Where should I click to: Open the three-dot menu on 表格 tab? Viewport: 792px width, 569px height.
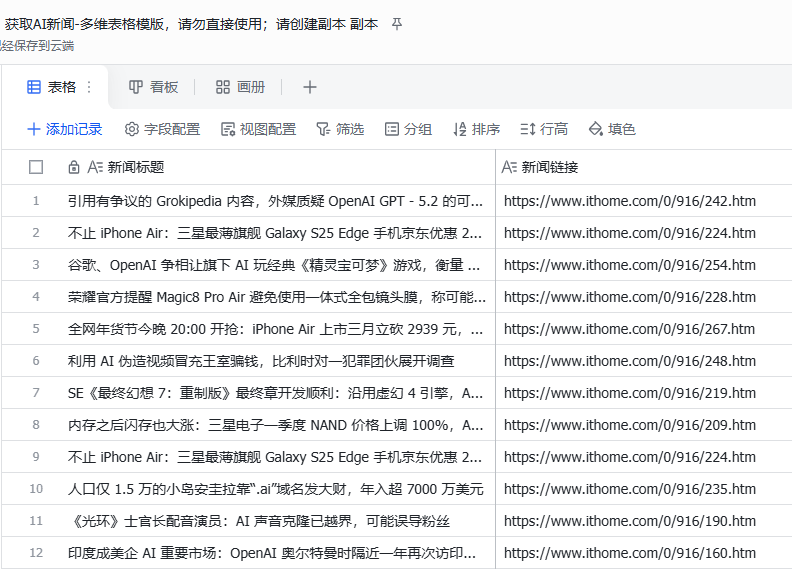pos(89,87)
